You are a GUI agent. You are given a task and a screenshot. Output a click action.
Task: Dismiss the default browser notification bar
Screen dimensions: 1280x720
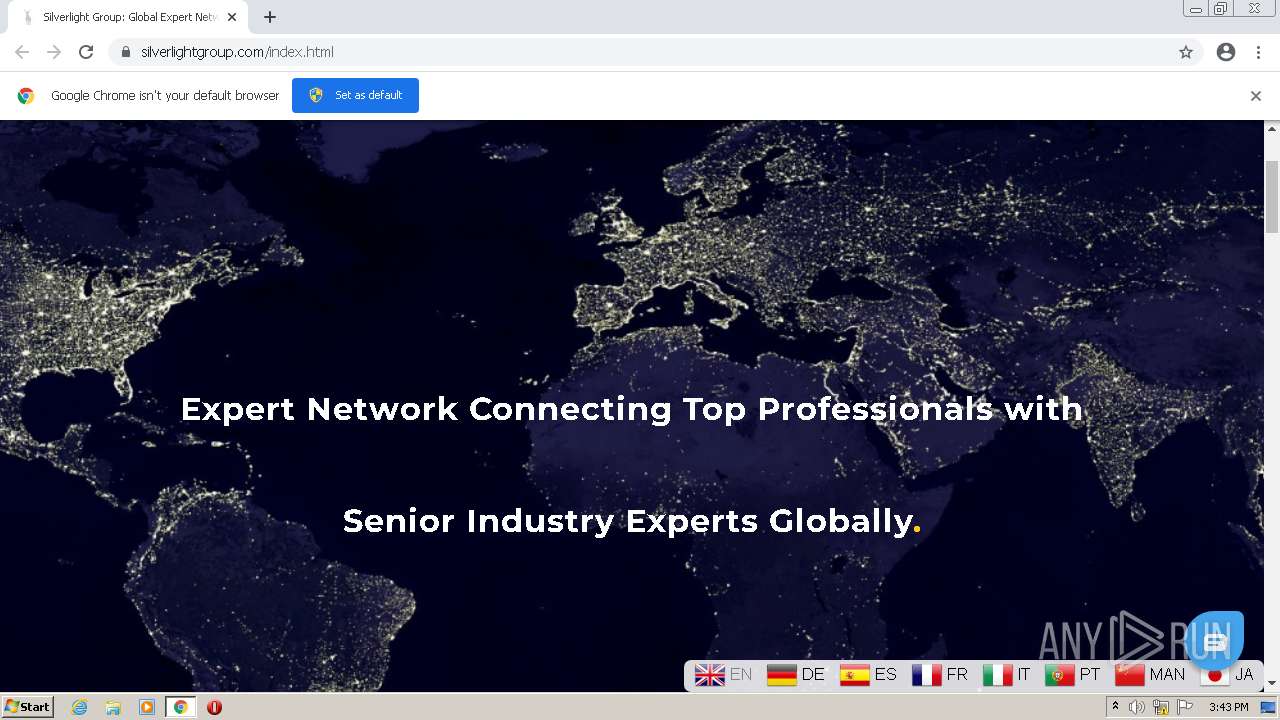[x=1256, y=96]
